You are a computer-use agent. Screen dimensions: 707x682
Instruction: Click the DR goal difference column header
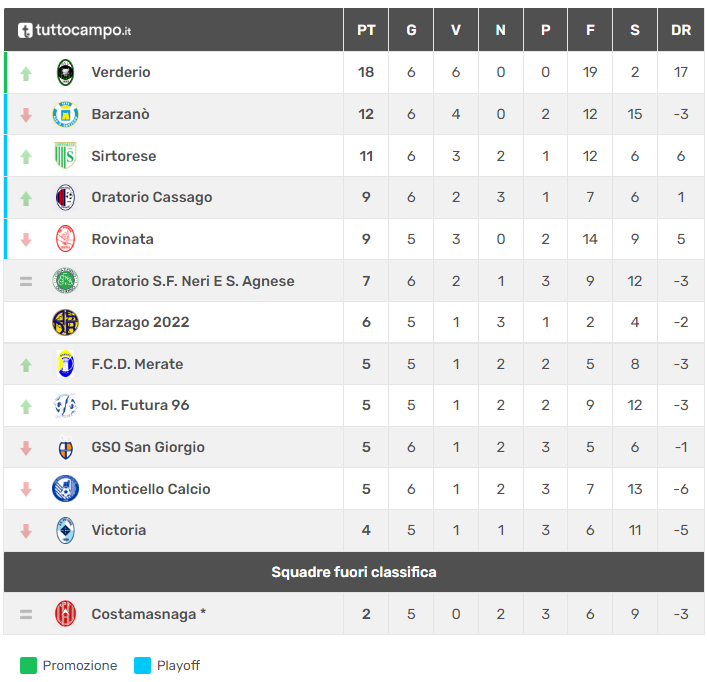click(681, 30)
